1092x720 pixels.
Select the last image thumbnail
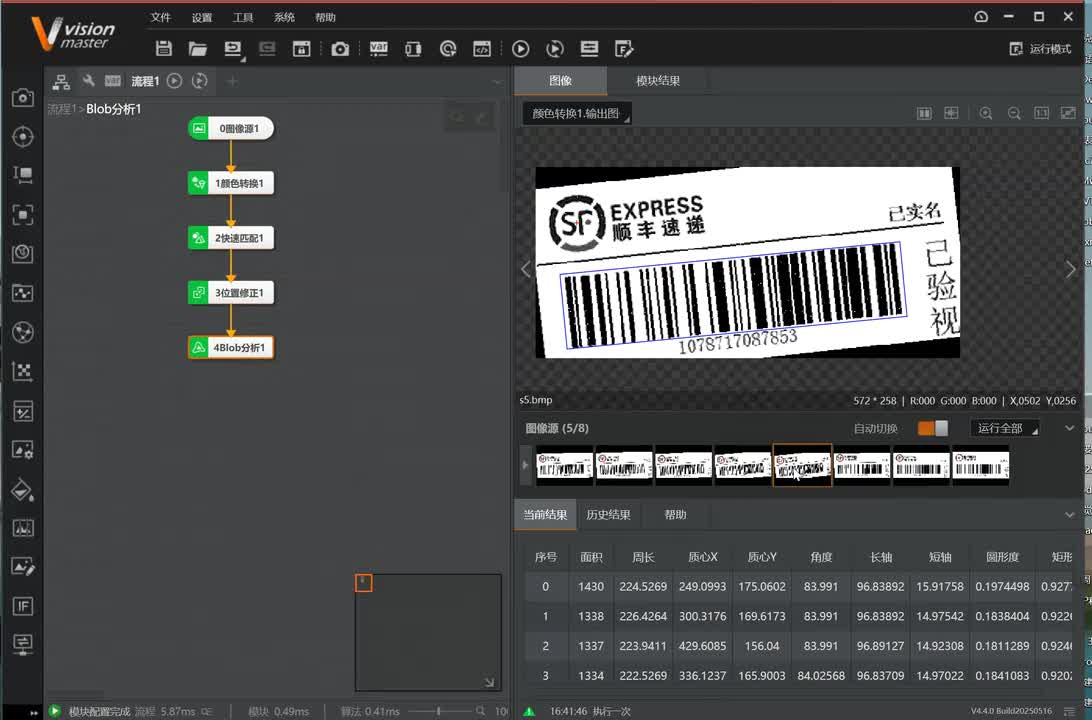(981, 465)
